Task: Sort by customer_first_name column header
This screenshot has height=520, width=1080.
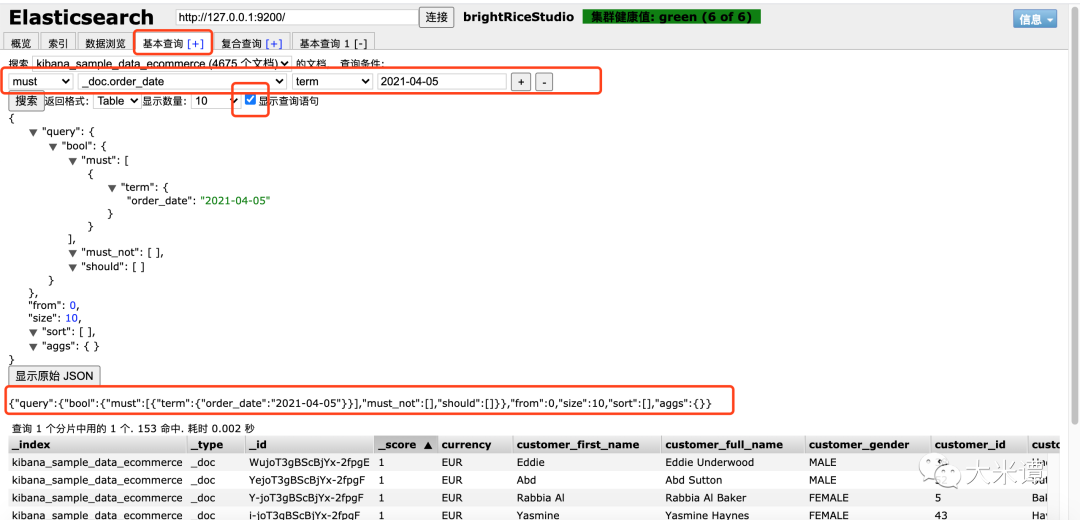Action: click(588, 445)
